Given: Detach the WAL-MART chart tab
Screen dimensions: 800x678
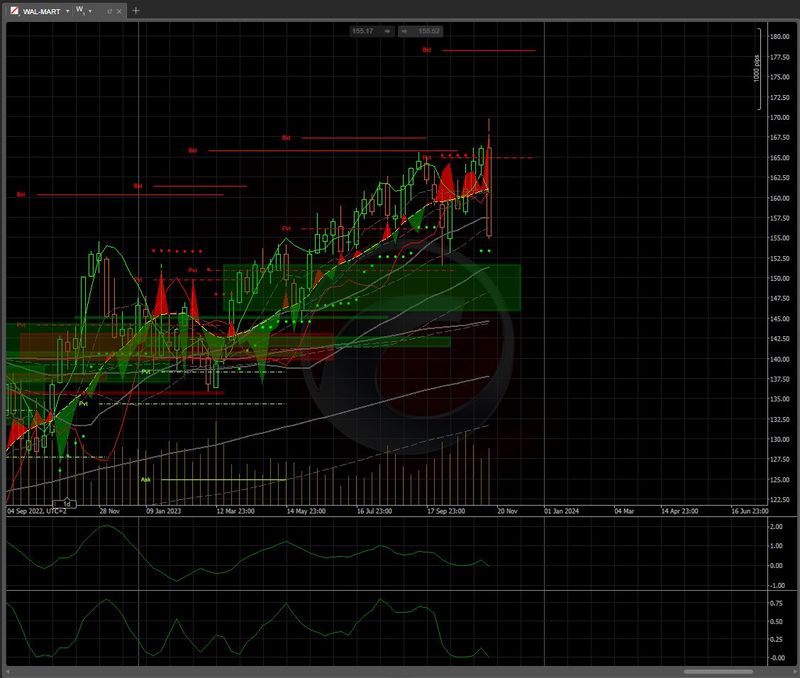Looking at the screenshot, I should coord(109,10).
